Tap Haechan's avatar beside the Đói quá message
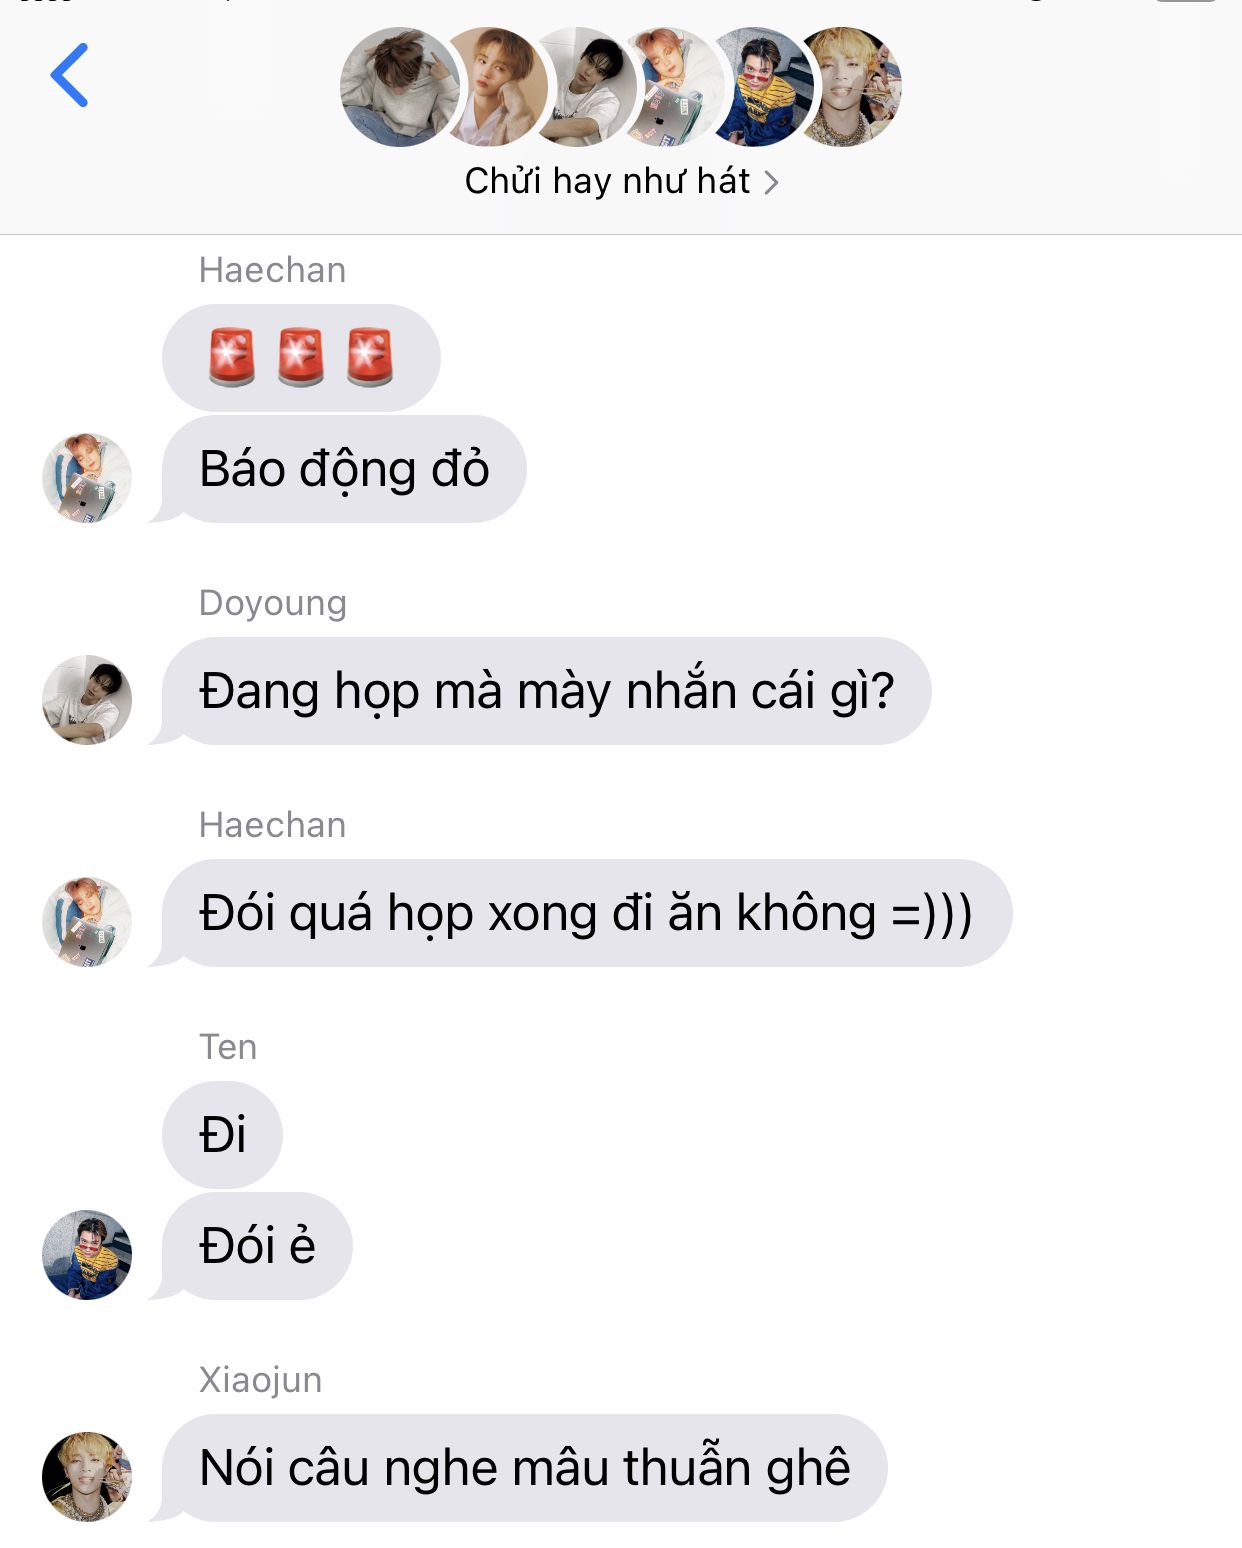Screen dimensions: 1242x1548 coord(87,922)
